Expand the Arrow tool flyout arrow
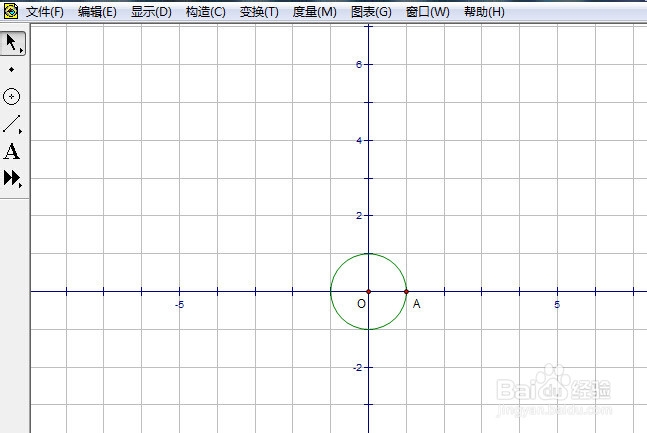Image resolution: width=647 pixels, height=433 pixels. click(x=21, y=50)
